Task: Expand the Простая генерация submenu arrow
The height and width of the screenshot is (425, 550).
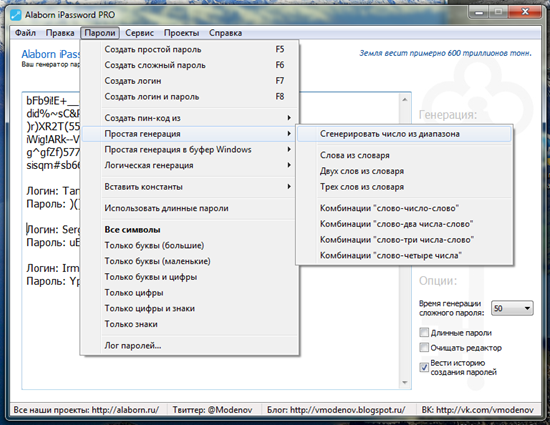Action: click(289, 134)
